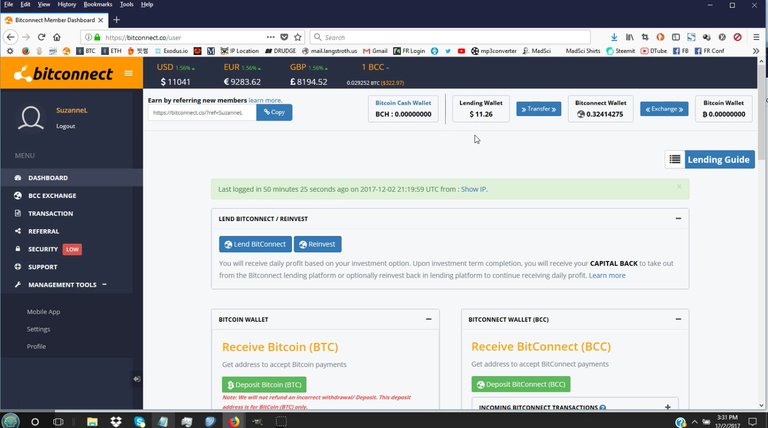
Task: Click the Show IP link
Action: pyautogui.click(x=473, y=189)
